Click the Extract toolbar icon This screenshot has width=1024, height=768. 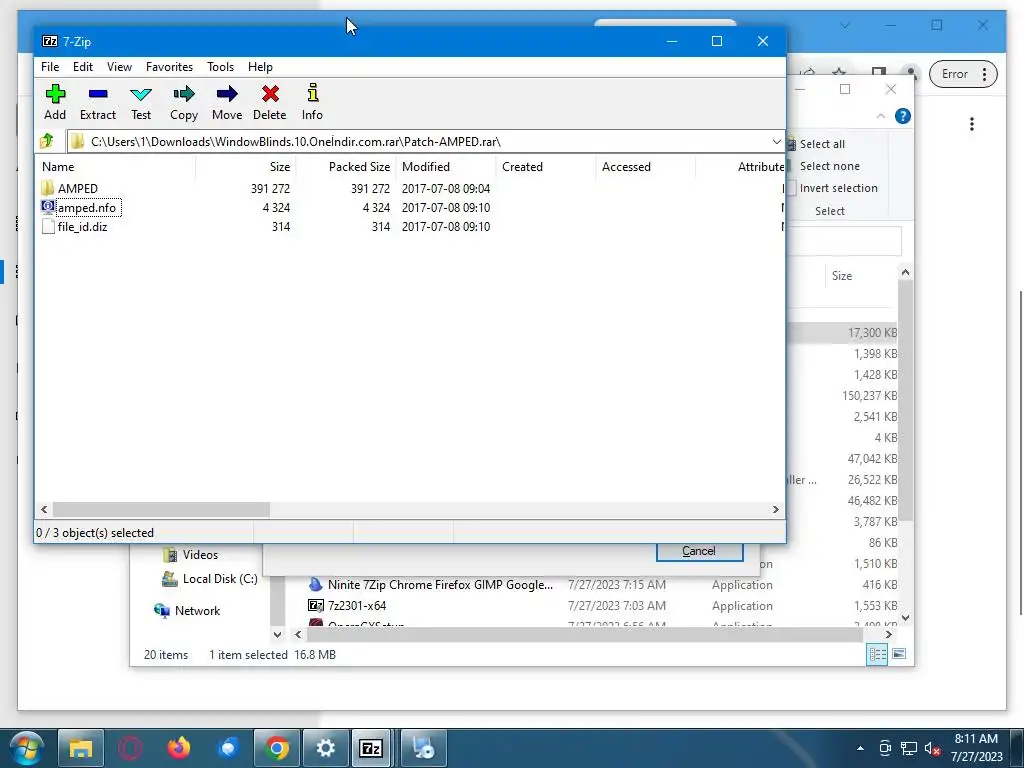click(98, 102)
